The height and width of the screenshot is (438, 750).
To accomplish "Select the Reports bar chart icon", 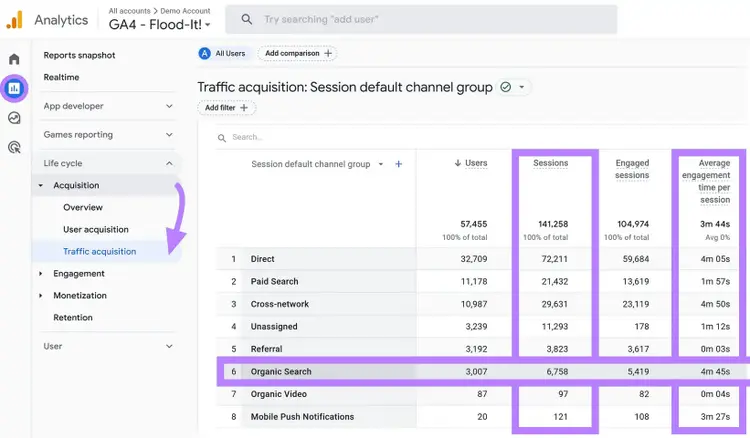I will tap(14, 88).
